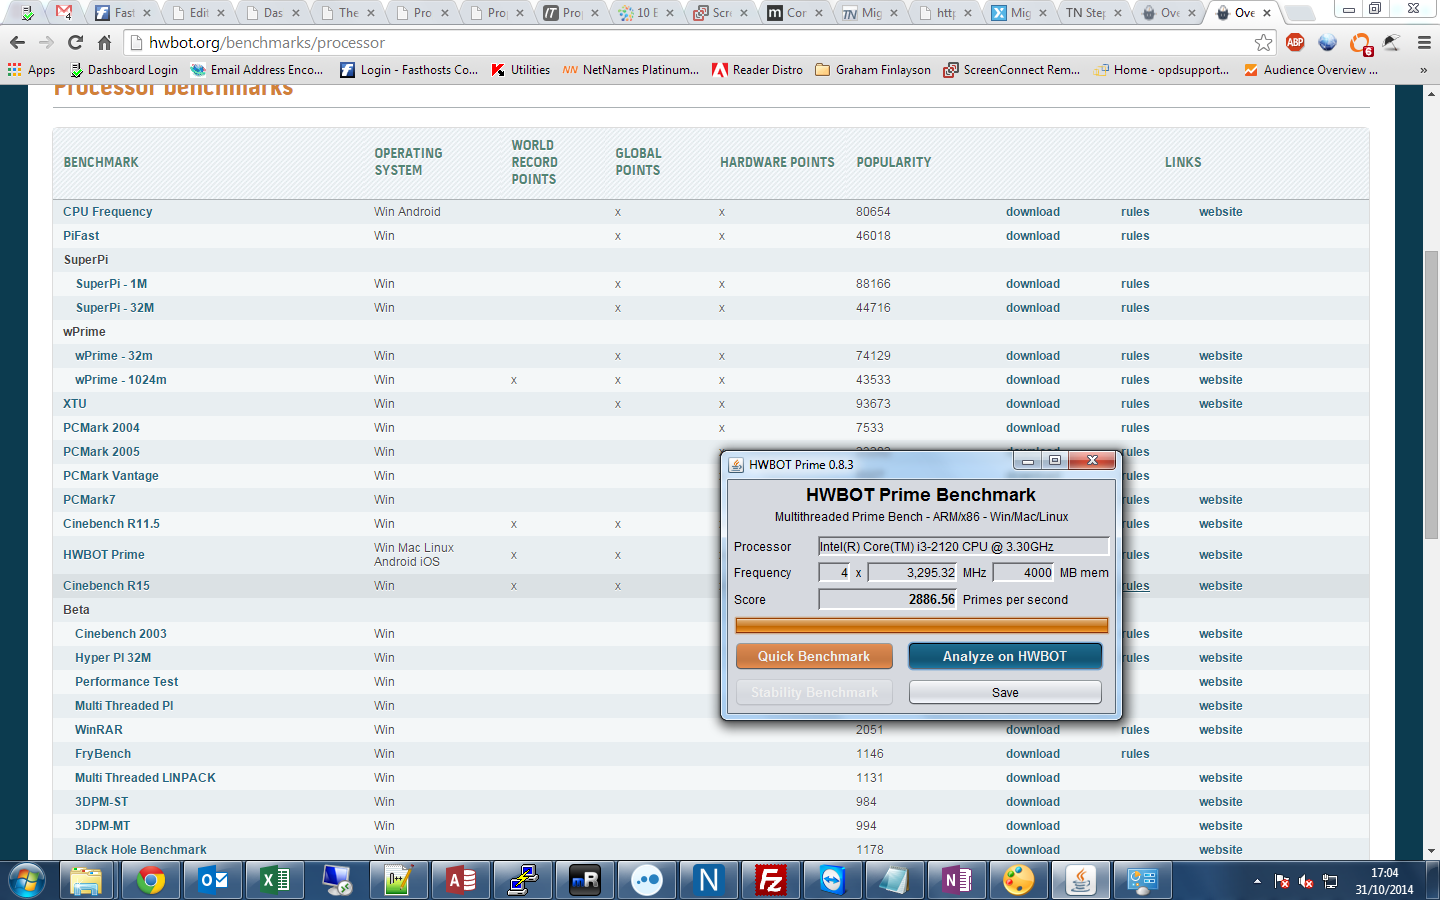Click the MB mem field showing 4000
1440x900 pixels.
(x=1024, y=573)
